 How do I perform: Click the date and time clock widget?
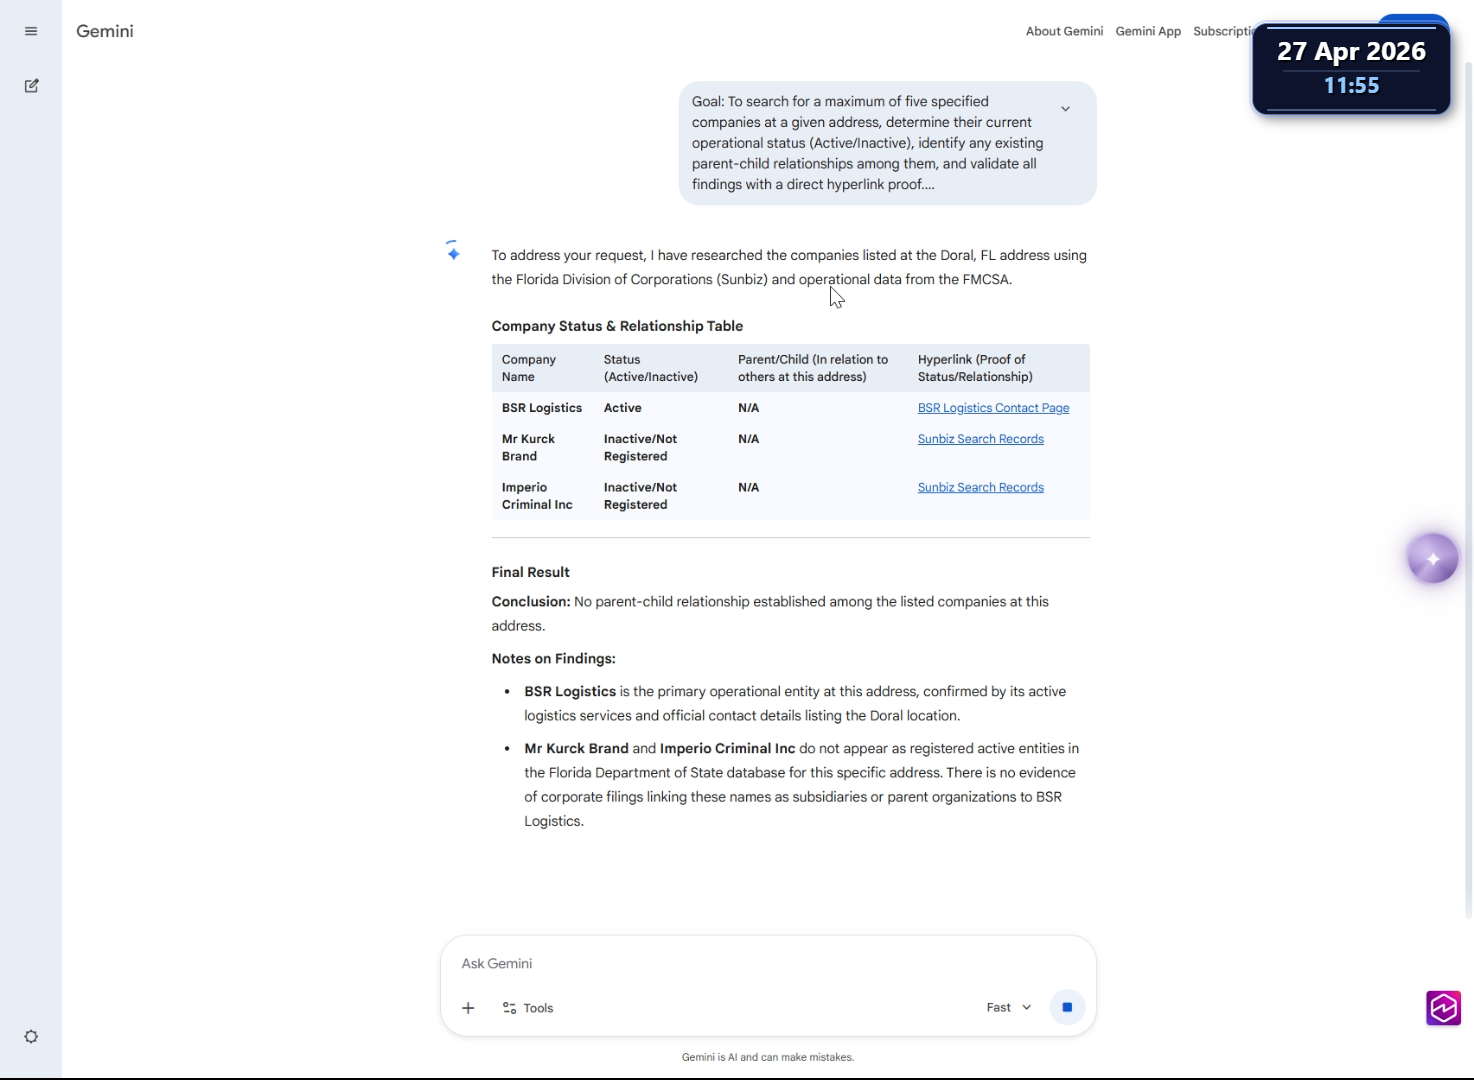tap(1351, 68)
